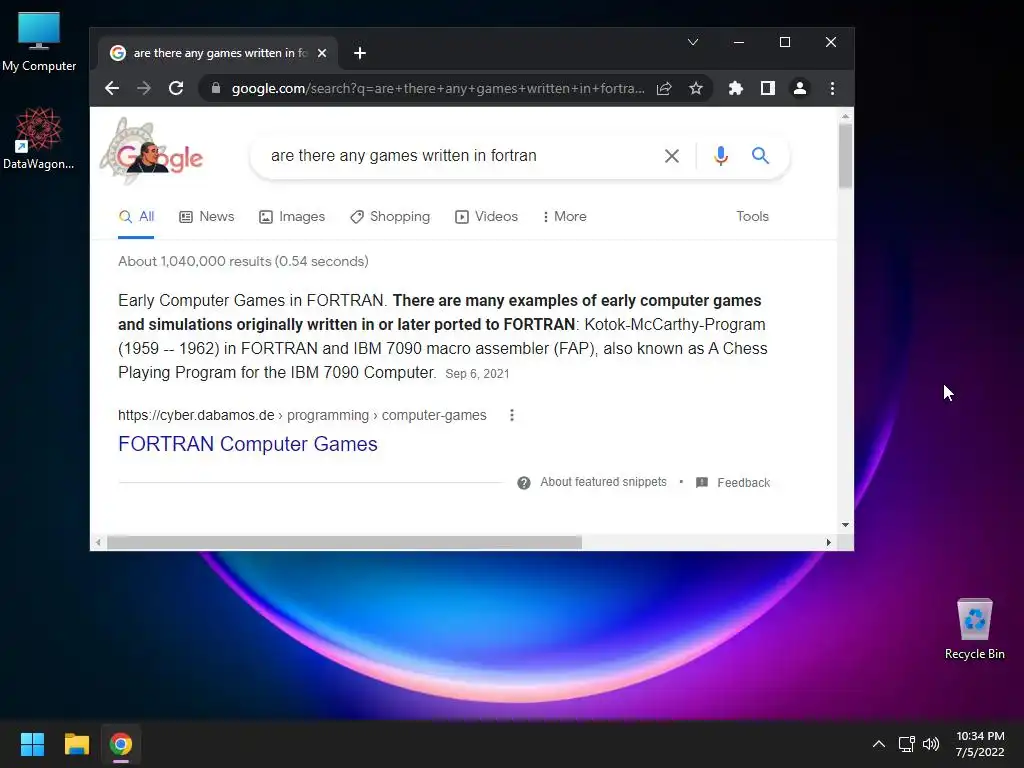This screenshot has height=768, width=1024.
Task: Click the vertical scrollbar thumb
Action: 845,155
